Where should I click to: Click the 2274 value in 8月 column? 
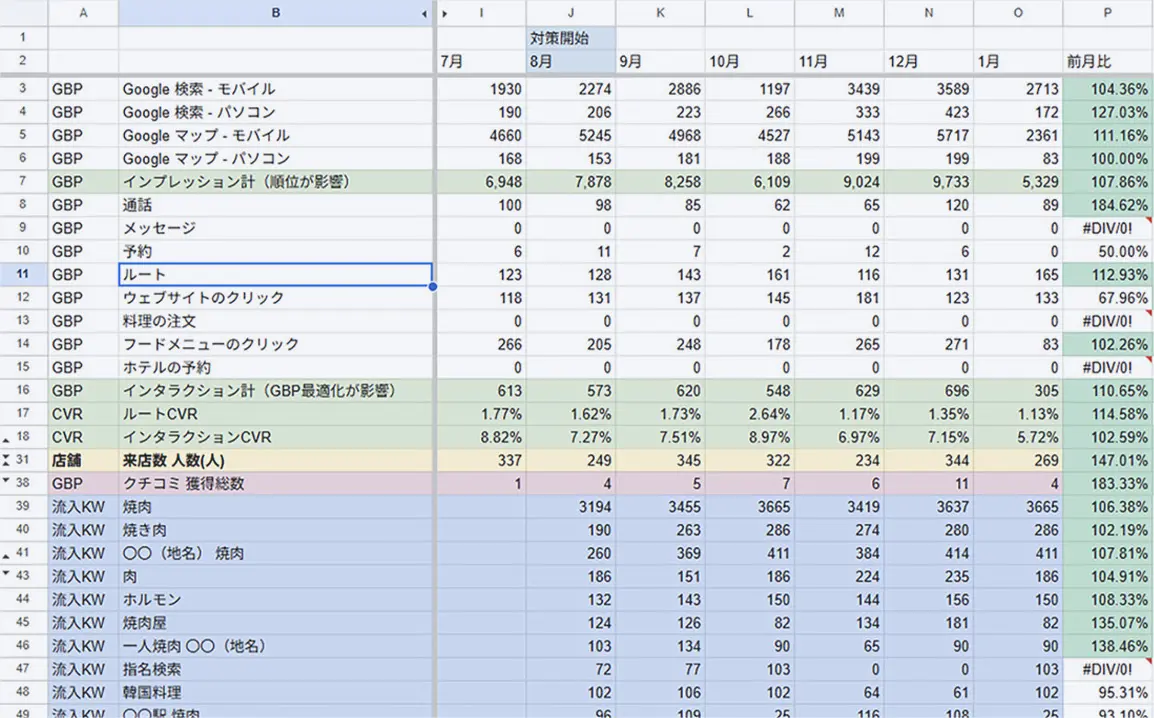570,89
